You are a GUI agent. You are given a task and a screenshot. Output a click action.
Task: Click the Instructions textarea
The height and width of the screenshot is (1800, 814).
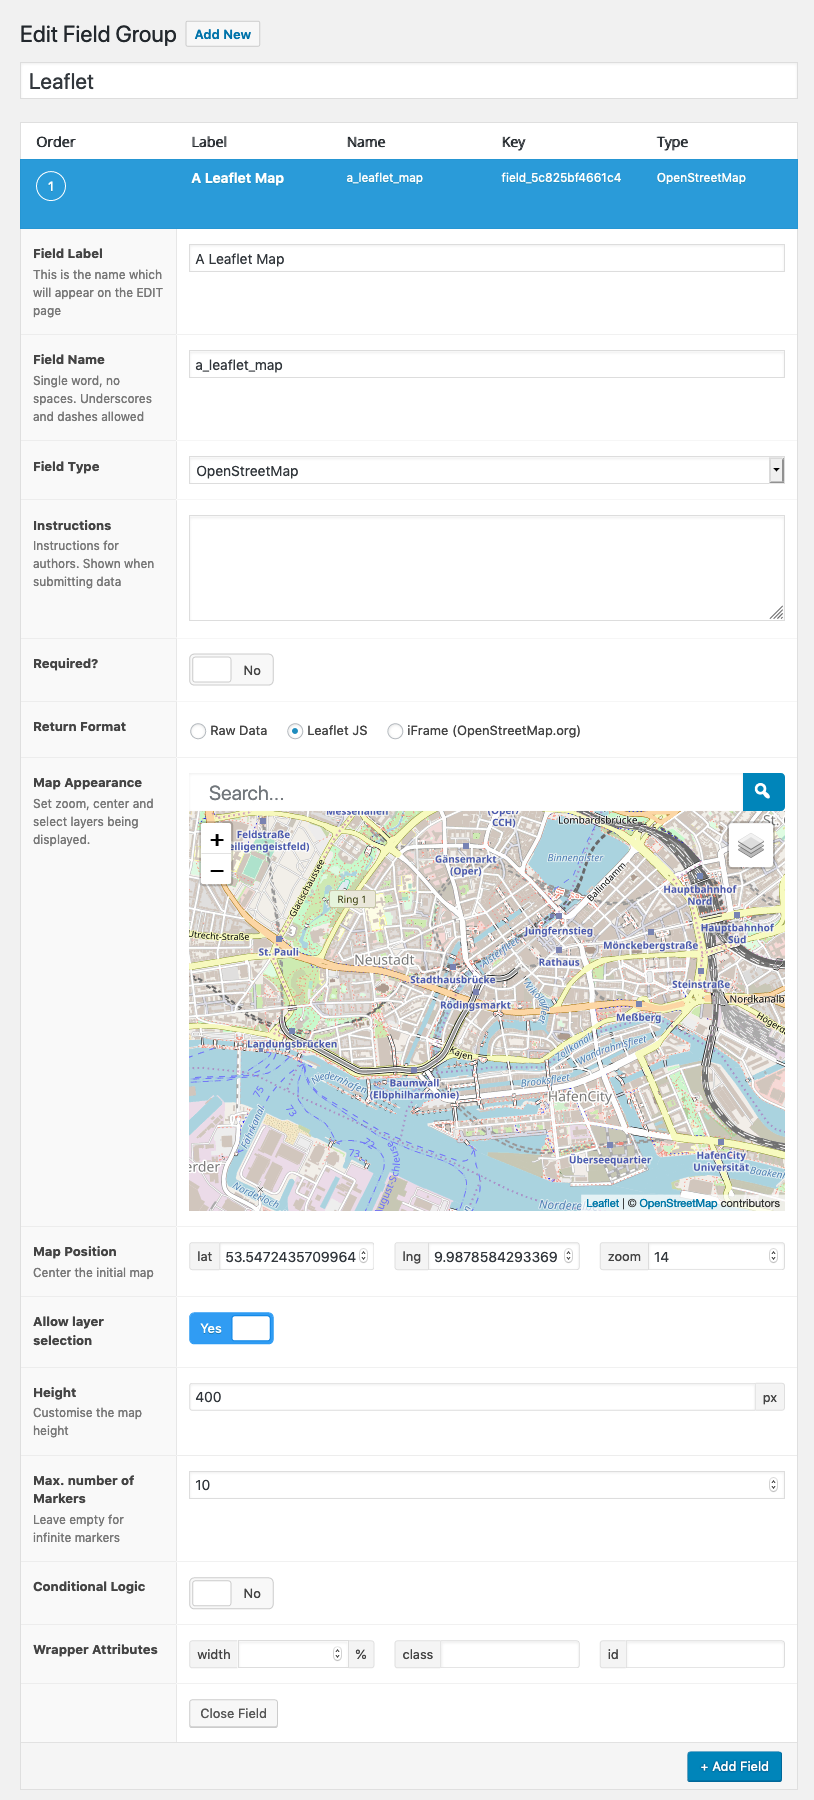[486, 568]
